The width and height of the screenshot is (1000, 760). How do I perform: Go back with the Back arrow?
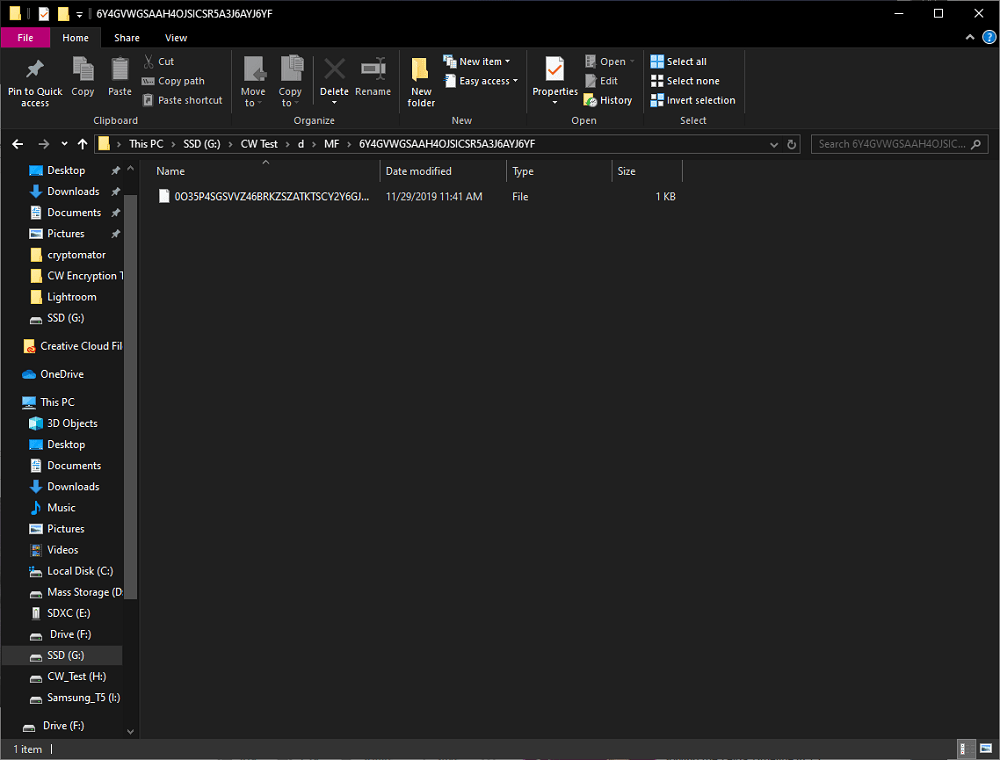(x=18, y=144)
